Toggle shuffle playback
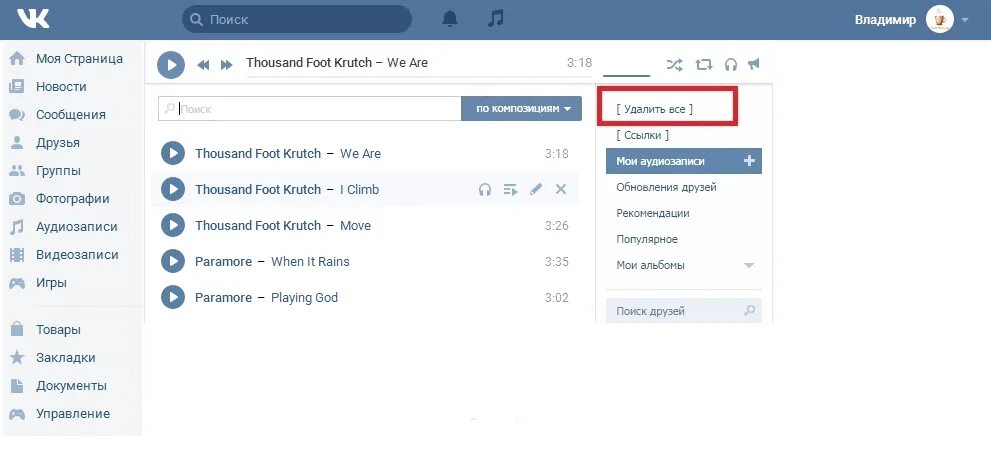The width and height of the screenshot is (991, 457). [x=674, y=64]
